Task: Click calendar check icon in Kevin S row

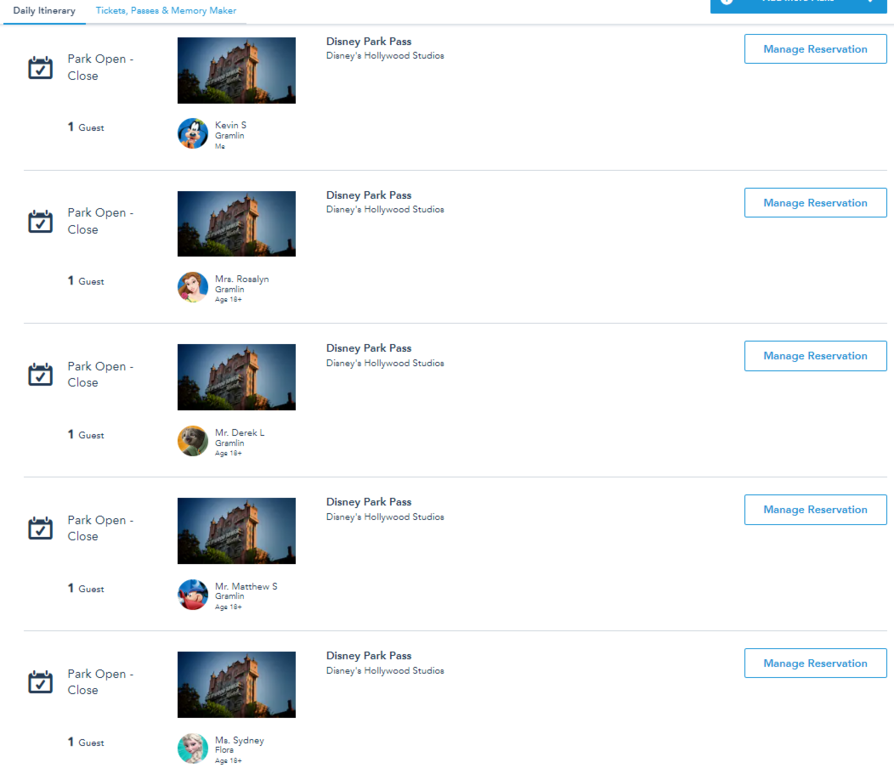Action: [40, 67]
